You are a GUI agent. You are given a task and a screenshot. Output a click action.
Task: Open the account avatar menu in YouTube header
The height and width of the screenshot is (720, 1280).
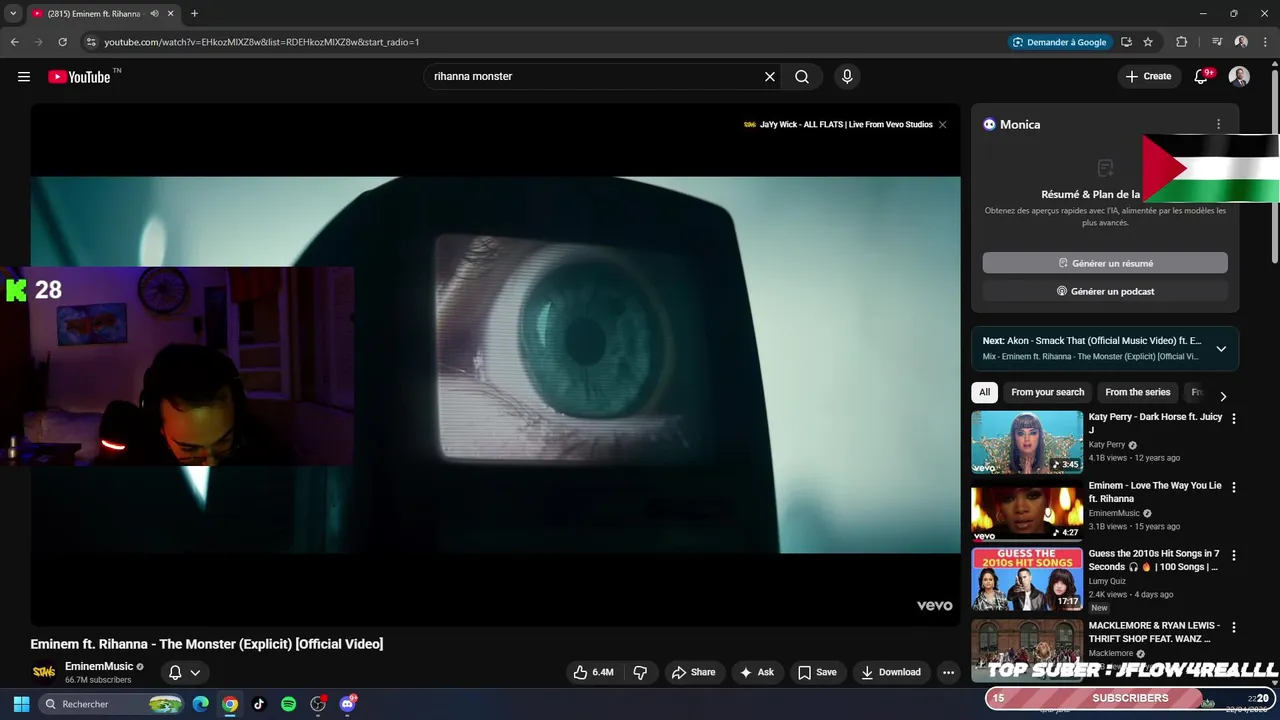click(1239, 77)
